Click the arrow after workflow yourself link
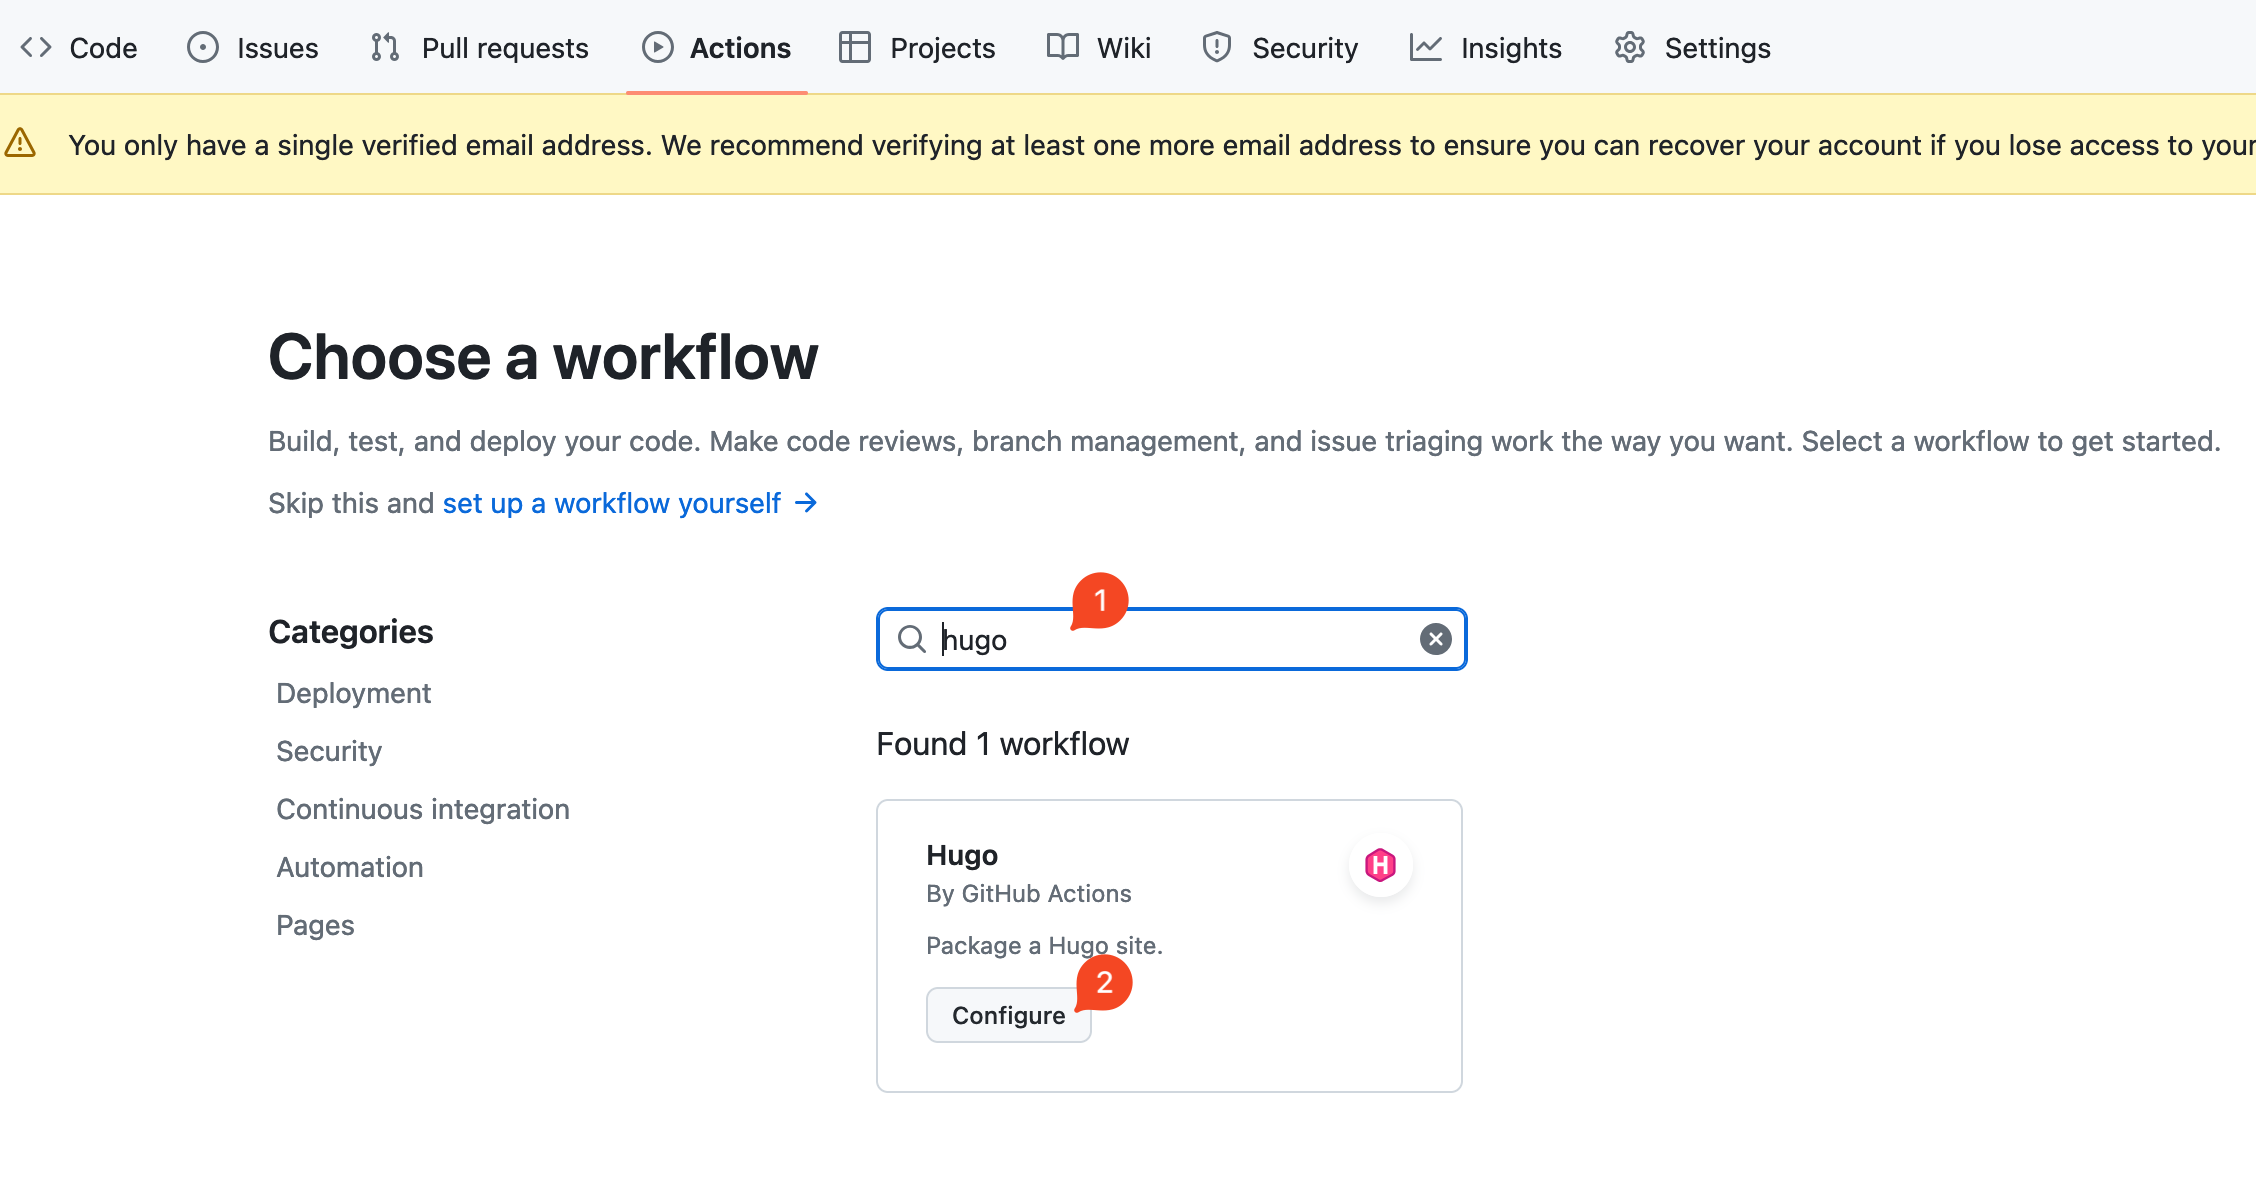 (x=806, y=503)
